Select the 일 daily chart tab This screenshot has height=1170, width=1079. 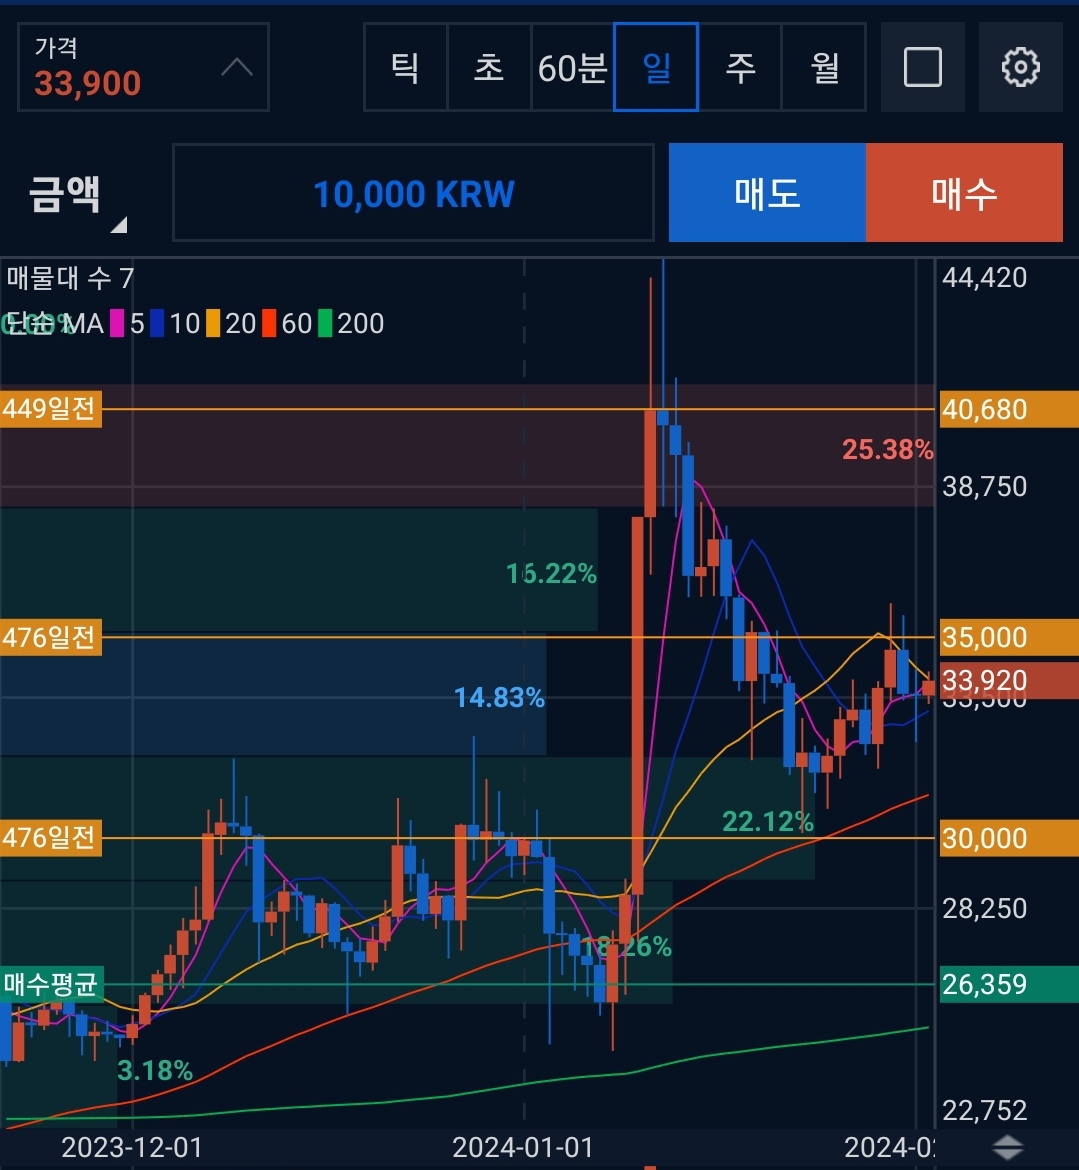[x=656, y=67]
